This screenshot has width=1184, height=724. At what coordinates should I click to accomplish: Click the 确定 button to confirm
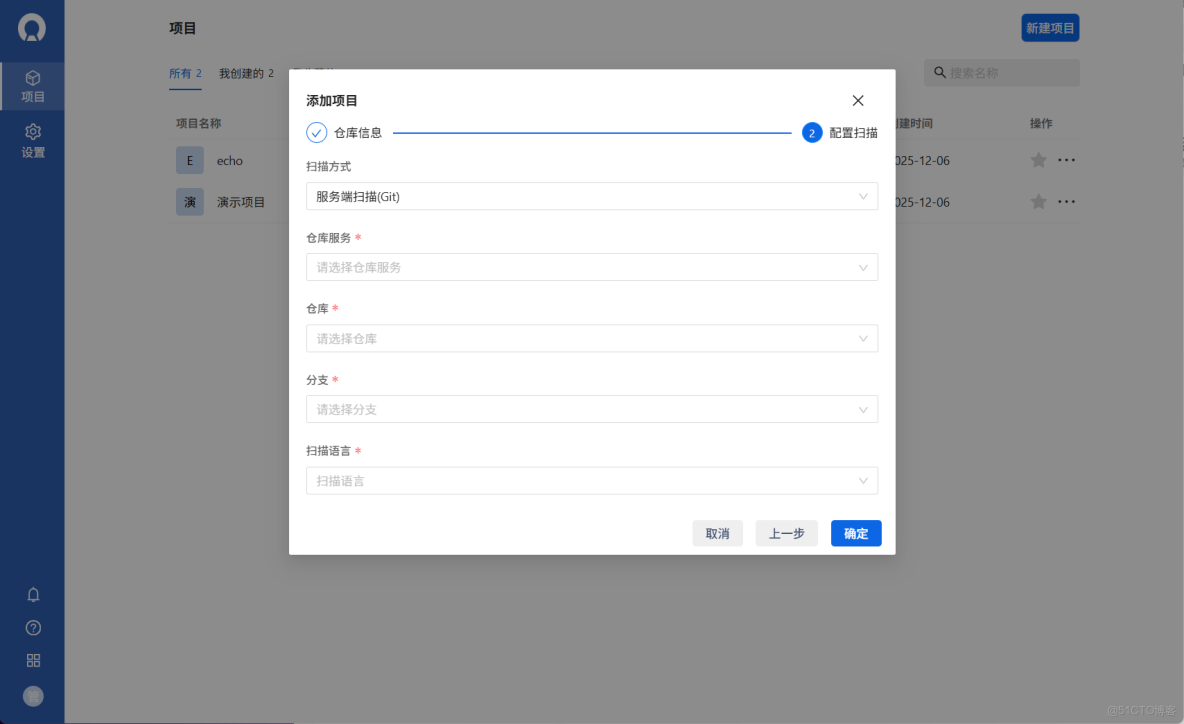[856, 533]
